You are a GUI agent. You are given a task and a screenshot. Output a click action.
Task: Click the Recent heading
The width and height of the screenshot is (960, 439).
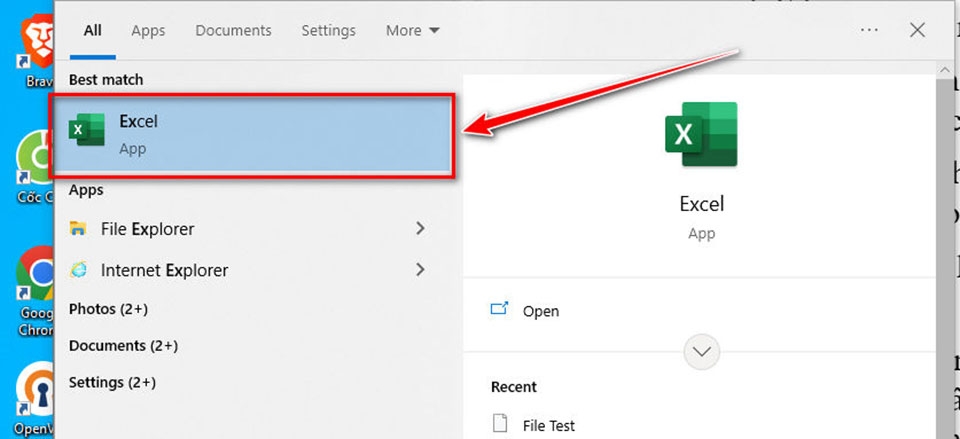tap(514, 387)
